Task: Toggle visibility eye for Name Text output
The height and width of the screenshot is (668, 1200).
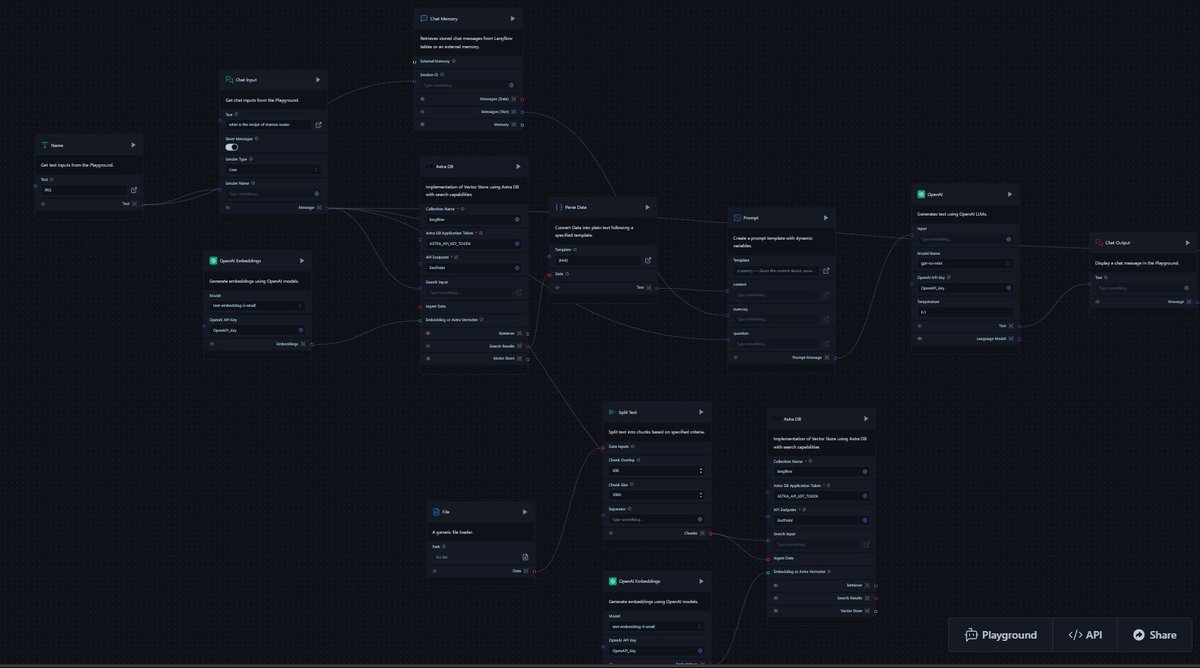Action: tap(43, 203)
